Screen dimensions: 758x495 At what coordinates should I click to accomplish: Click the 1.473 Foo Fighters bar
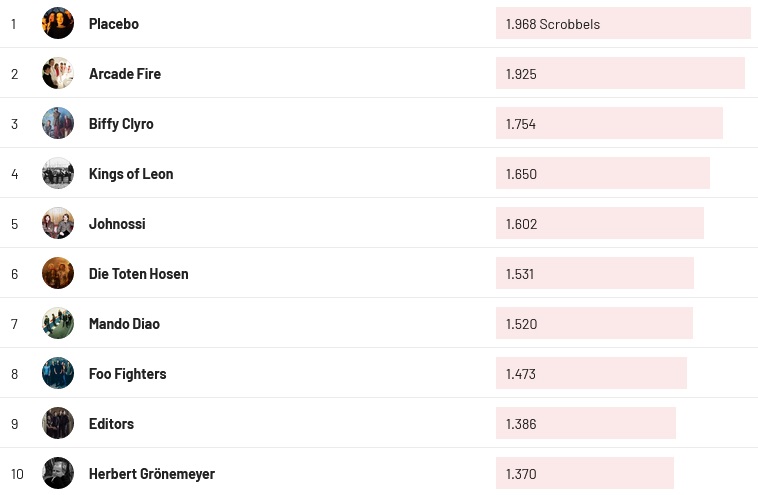coord(591,373)
